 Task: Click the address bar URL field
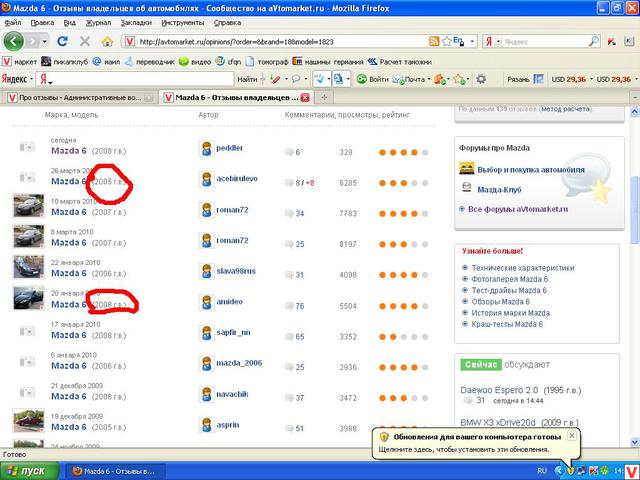coord(282,42)
